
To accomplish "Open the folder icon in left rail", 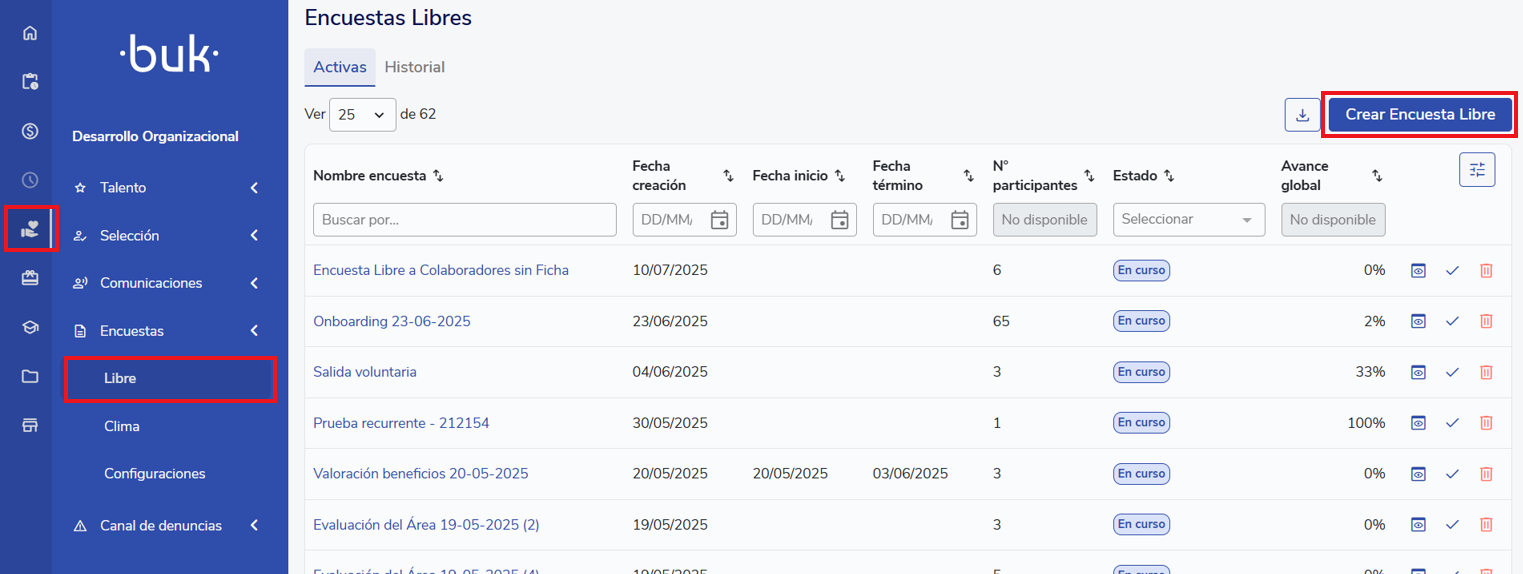I will [30, 376].
